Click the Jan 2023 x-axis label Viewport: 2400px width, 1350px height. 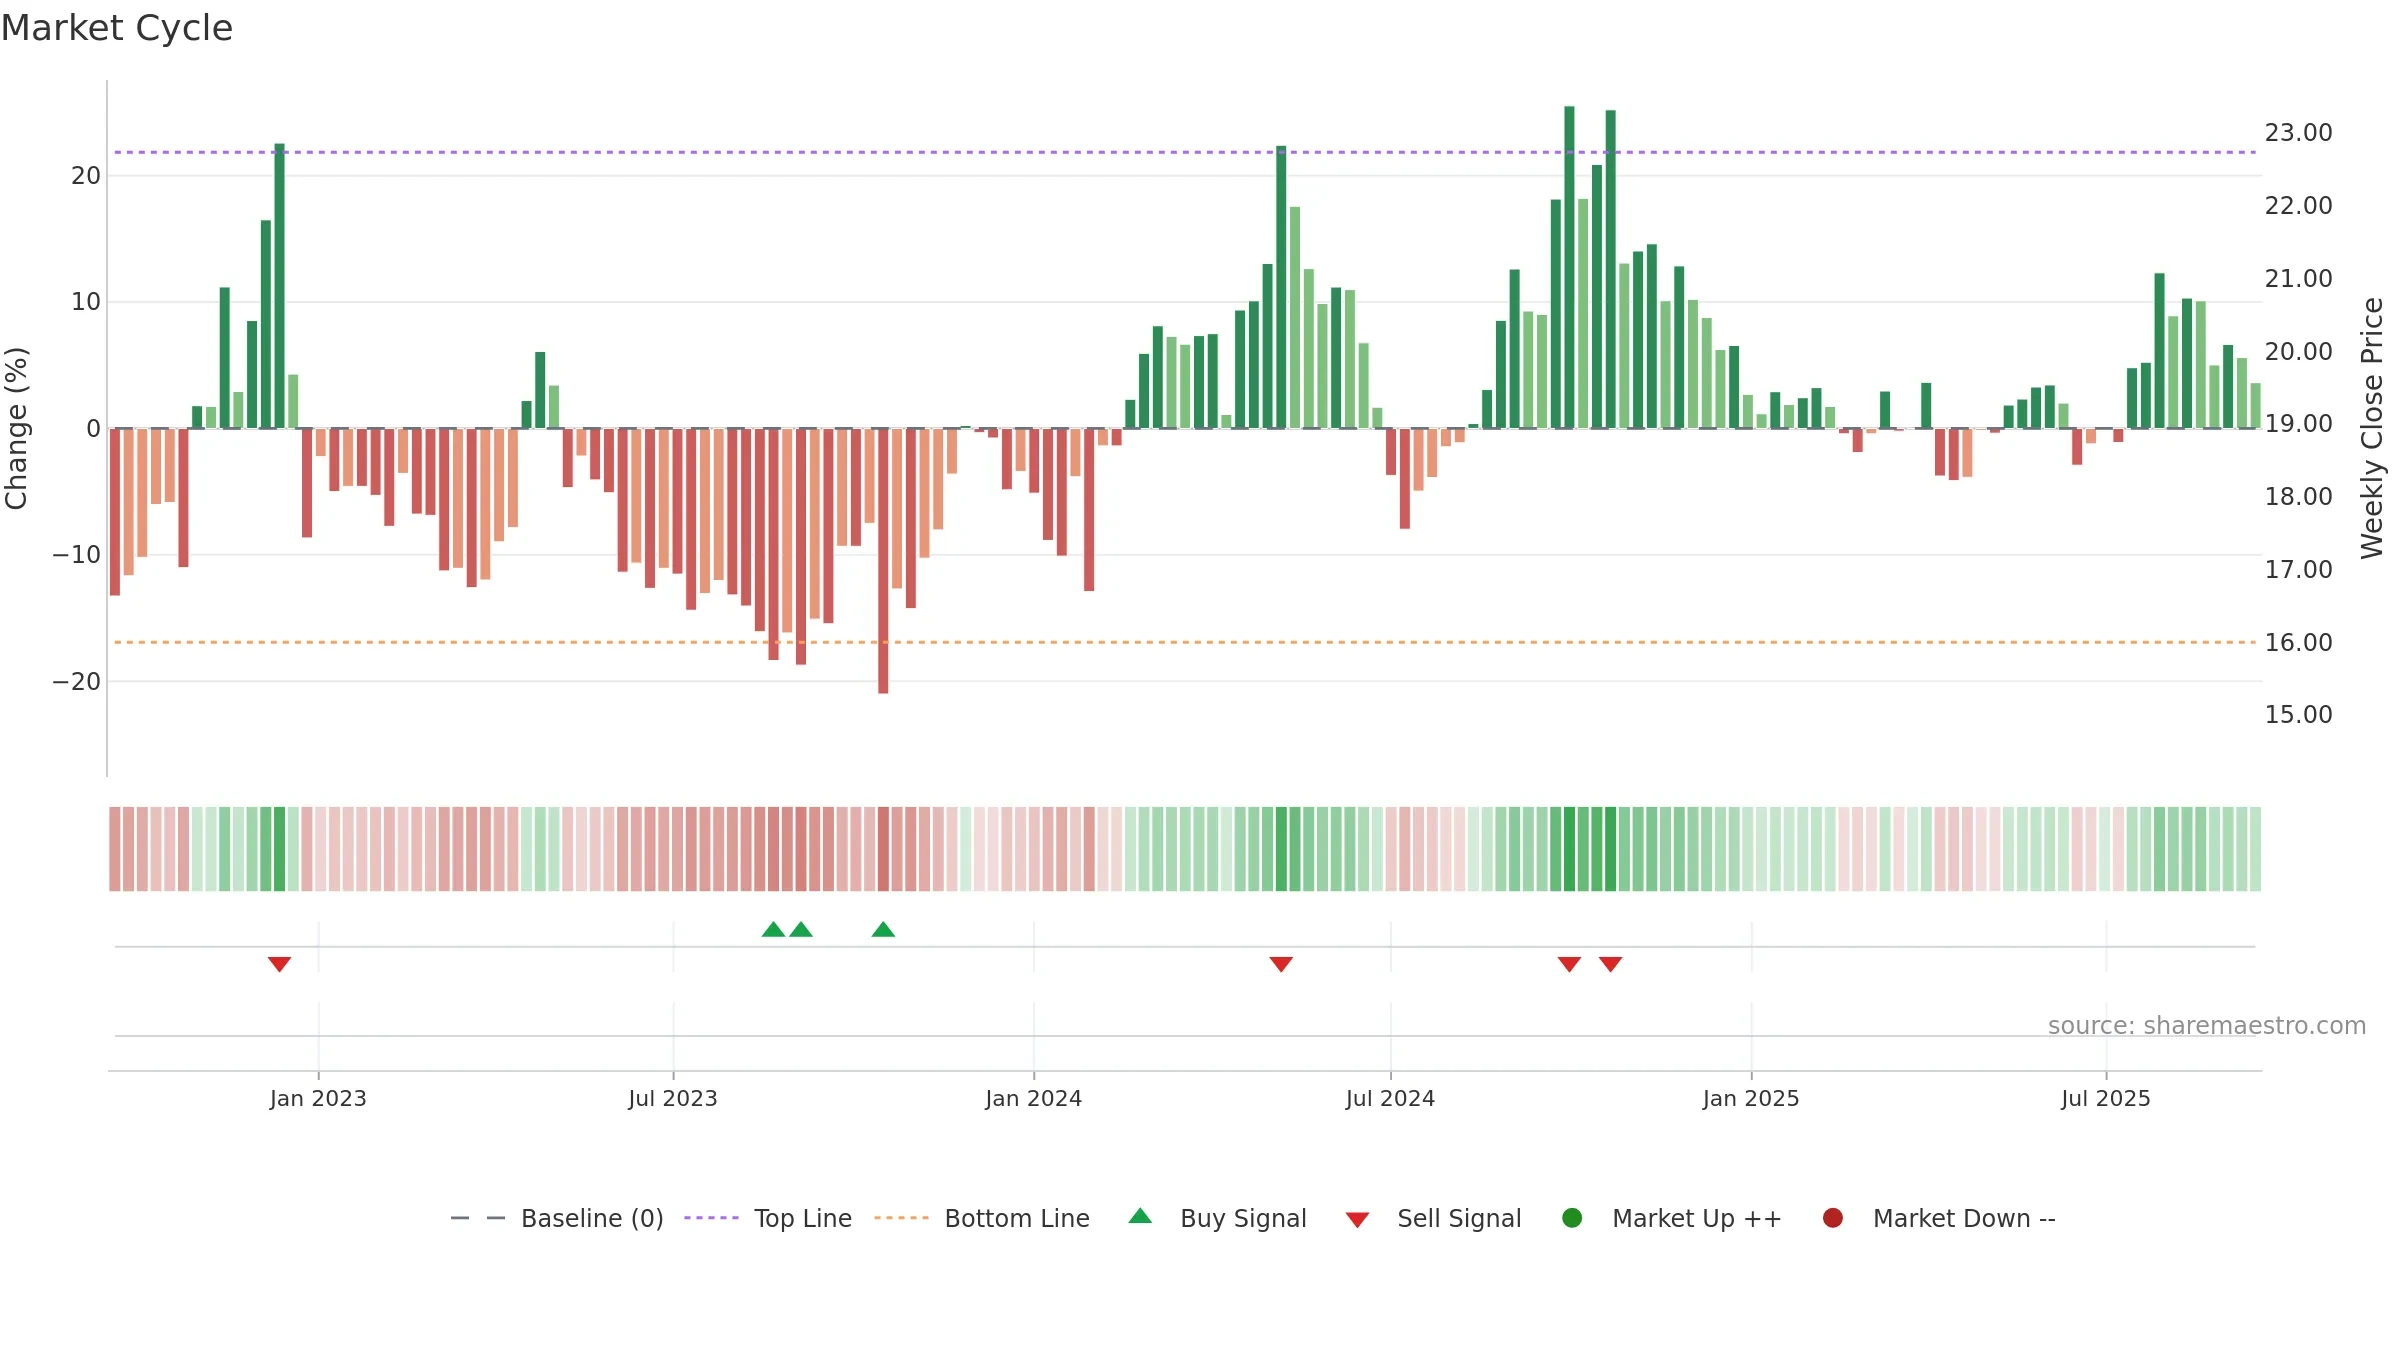(318, 1099)
